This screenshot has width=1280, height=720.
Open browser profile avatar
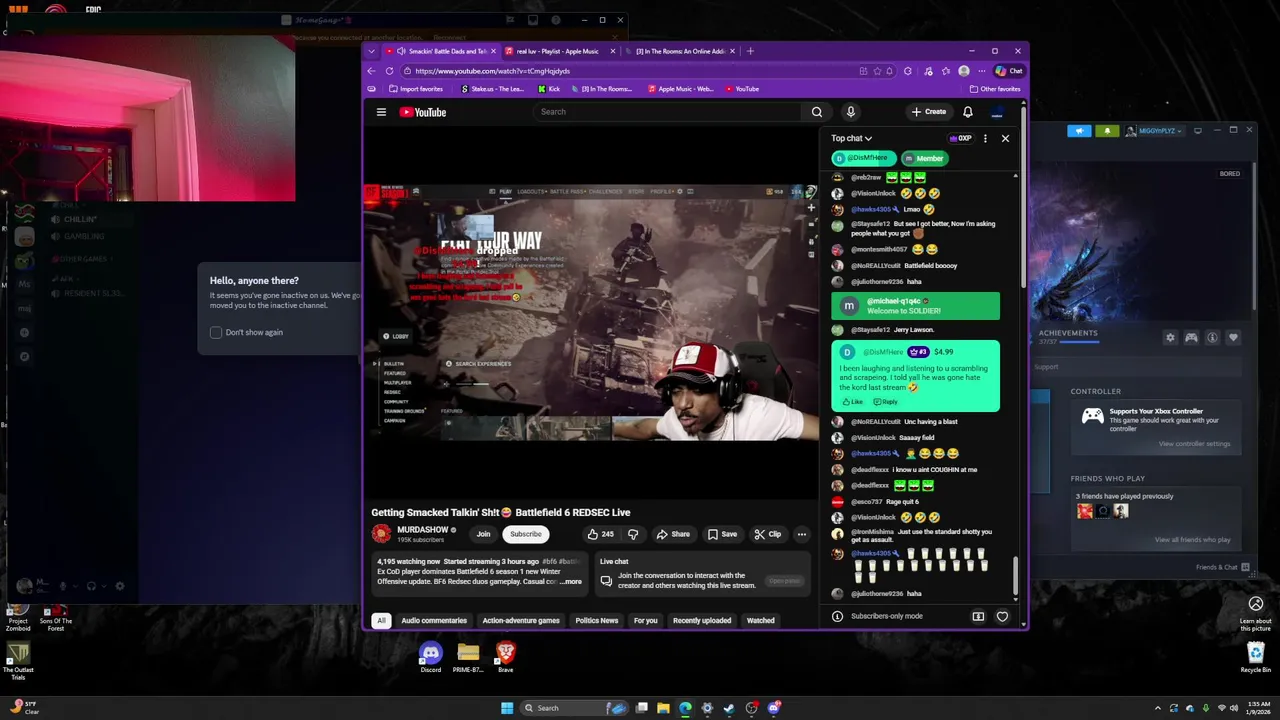pos(963,71)
